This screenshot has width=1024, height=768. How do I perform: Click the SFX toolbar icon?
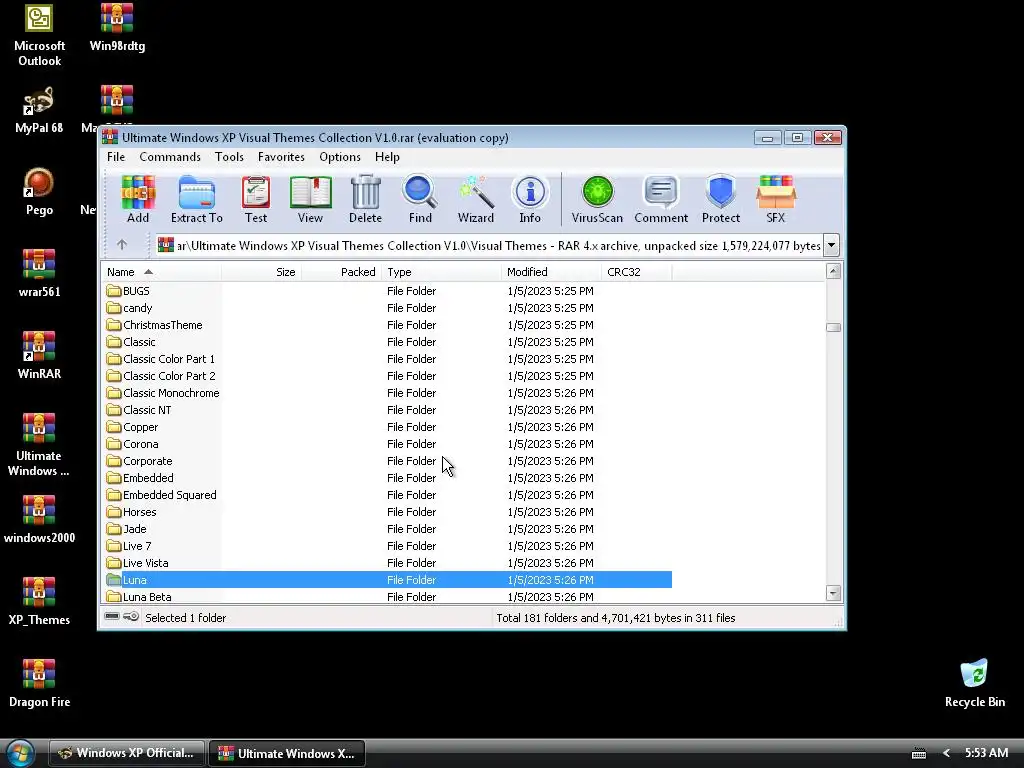coord(775,199)
